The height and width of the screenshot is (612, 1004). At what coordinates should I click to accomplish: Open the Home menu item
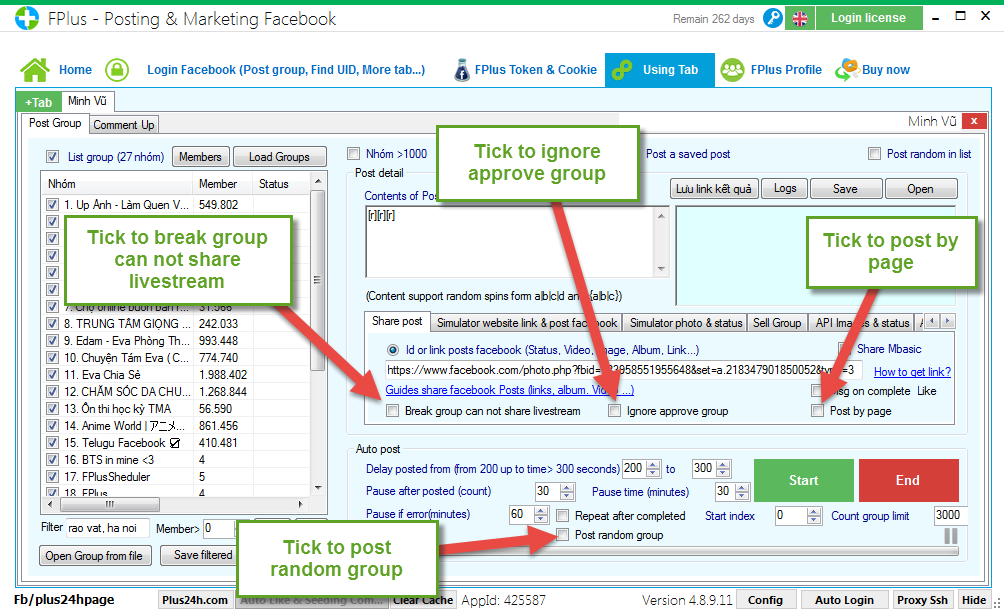pyautogui.click(x=76, y=70)
